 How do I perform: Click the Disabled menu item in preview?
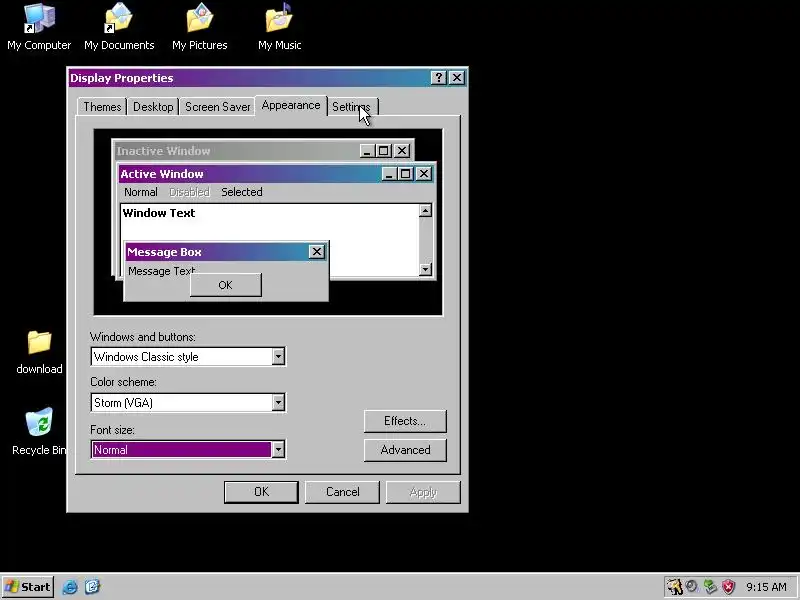click(189, 192)
